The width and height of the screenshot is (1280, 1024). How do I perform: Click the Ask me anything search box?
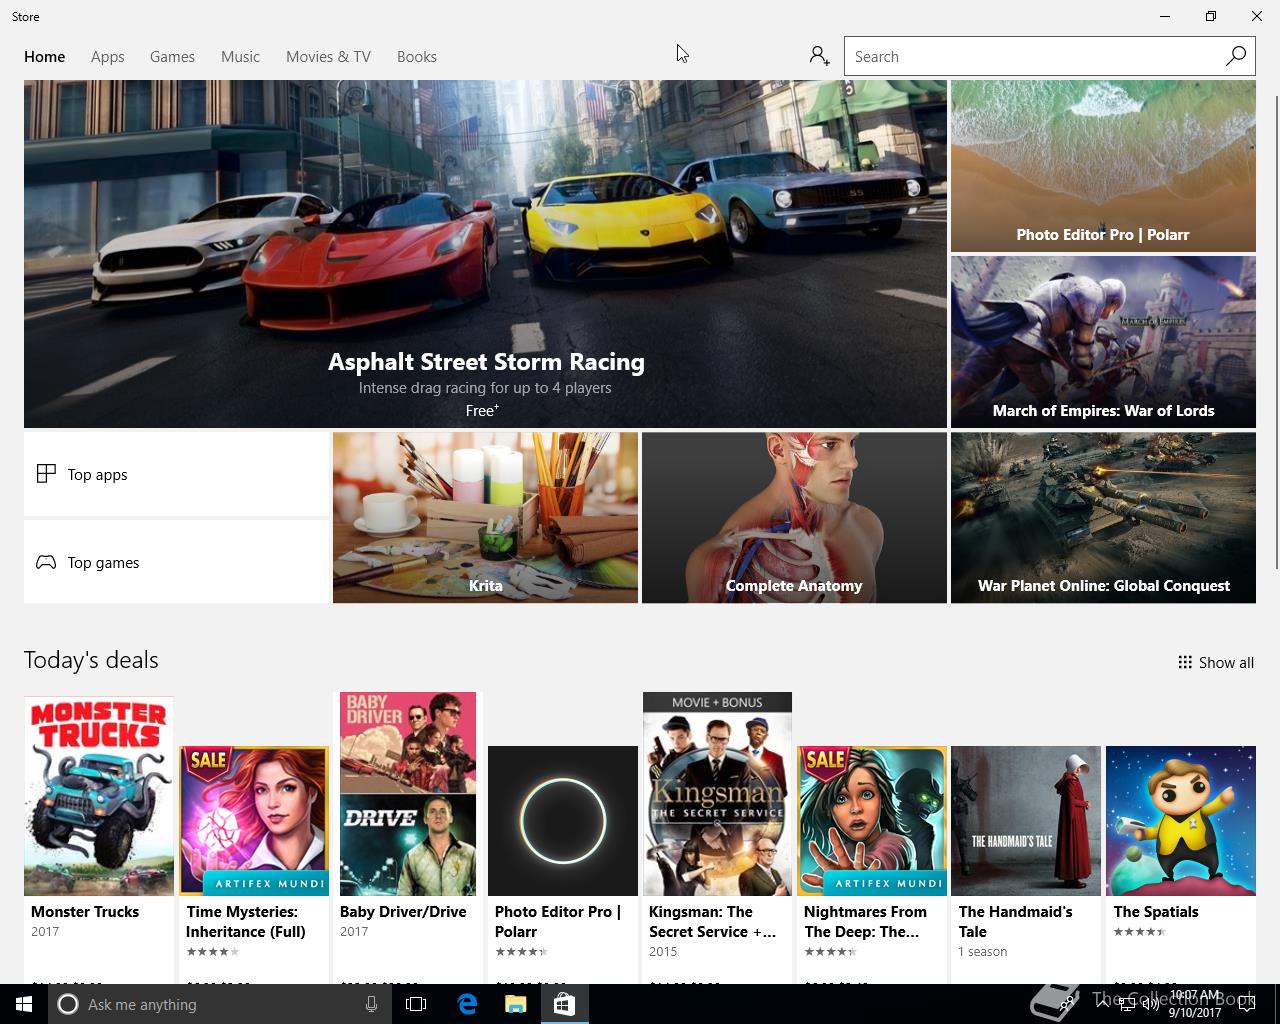coord(220,1004)
